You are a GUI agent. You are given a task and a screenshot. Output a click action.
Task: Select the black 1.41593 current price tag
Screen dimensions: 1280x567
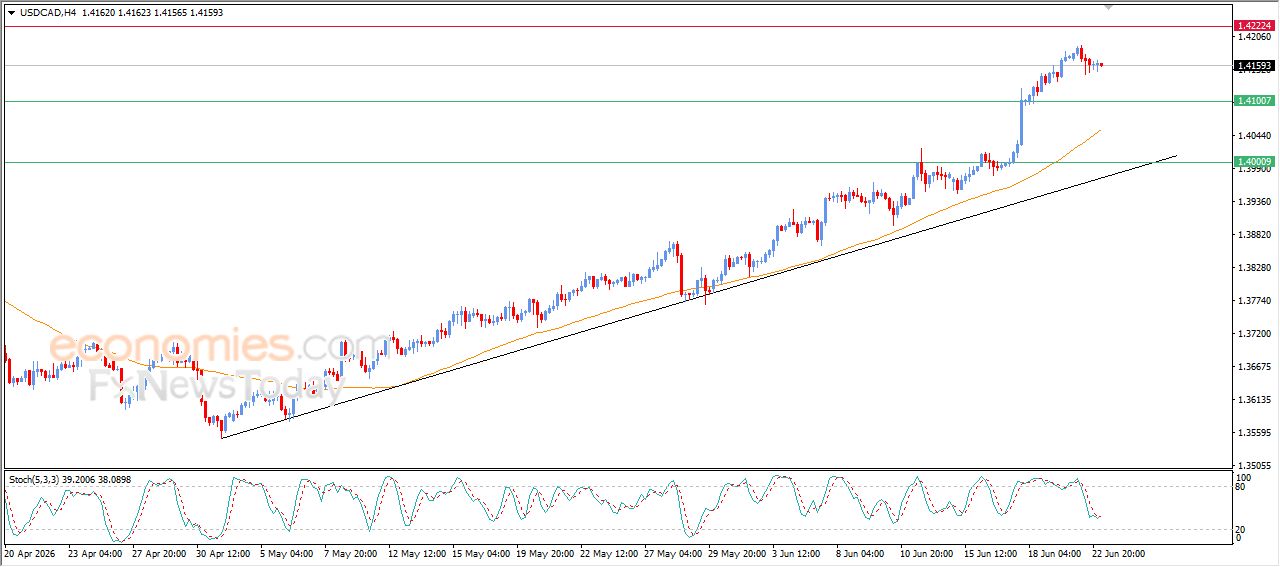1254,66
